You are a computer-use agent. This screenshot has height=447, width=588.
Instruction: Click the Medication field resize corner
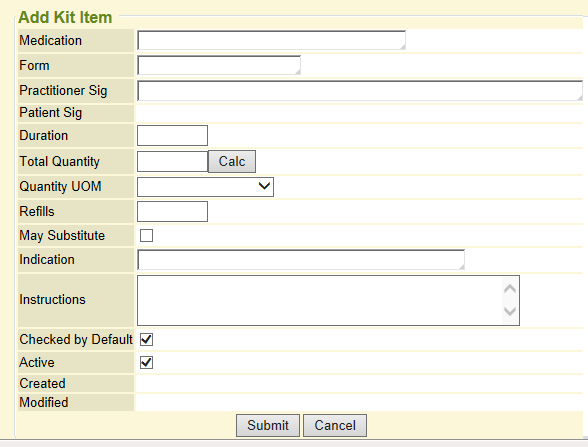pyautogui.click(x=402, y=46)
